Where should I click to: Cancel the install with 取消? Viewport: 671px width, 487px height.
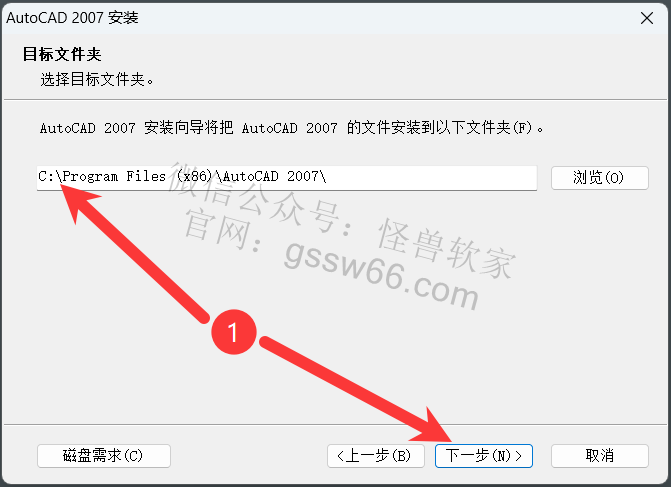pyautogui.click(x=600, y=456)
